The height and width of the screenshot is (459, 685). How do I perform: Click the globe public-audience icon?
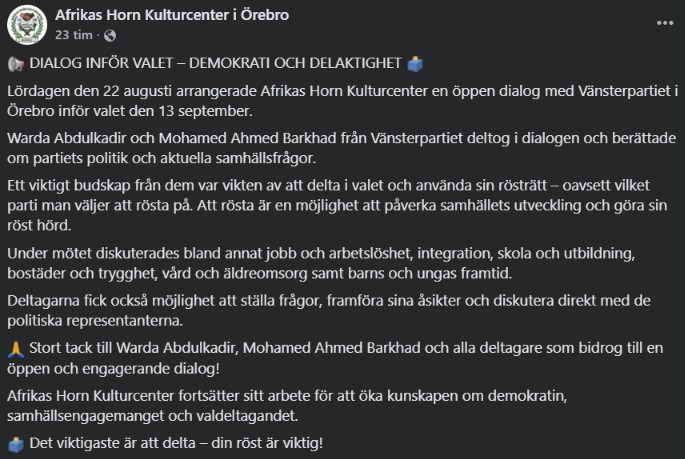tap(110, 35)
